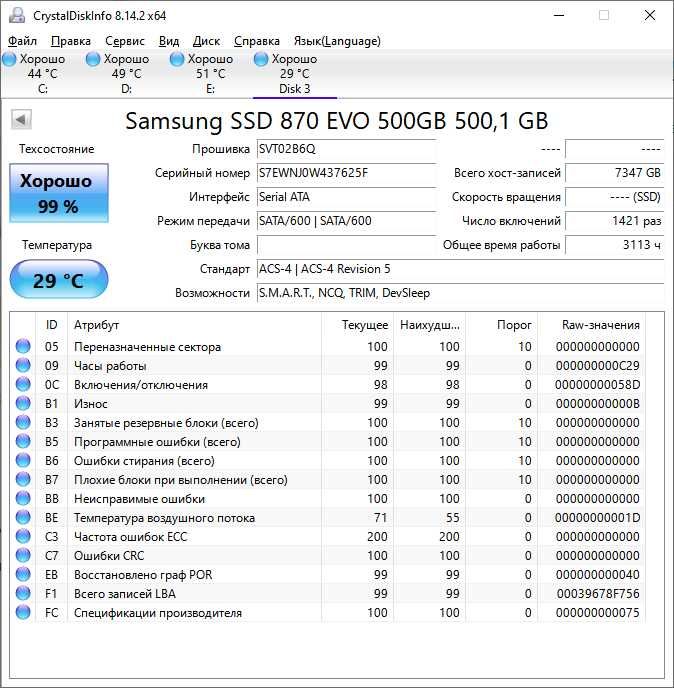Click raw value 000000000C29
Screen dimensions: 674x688
[598, 366]
